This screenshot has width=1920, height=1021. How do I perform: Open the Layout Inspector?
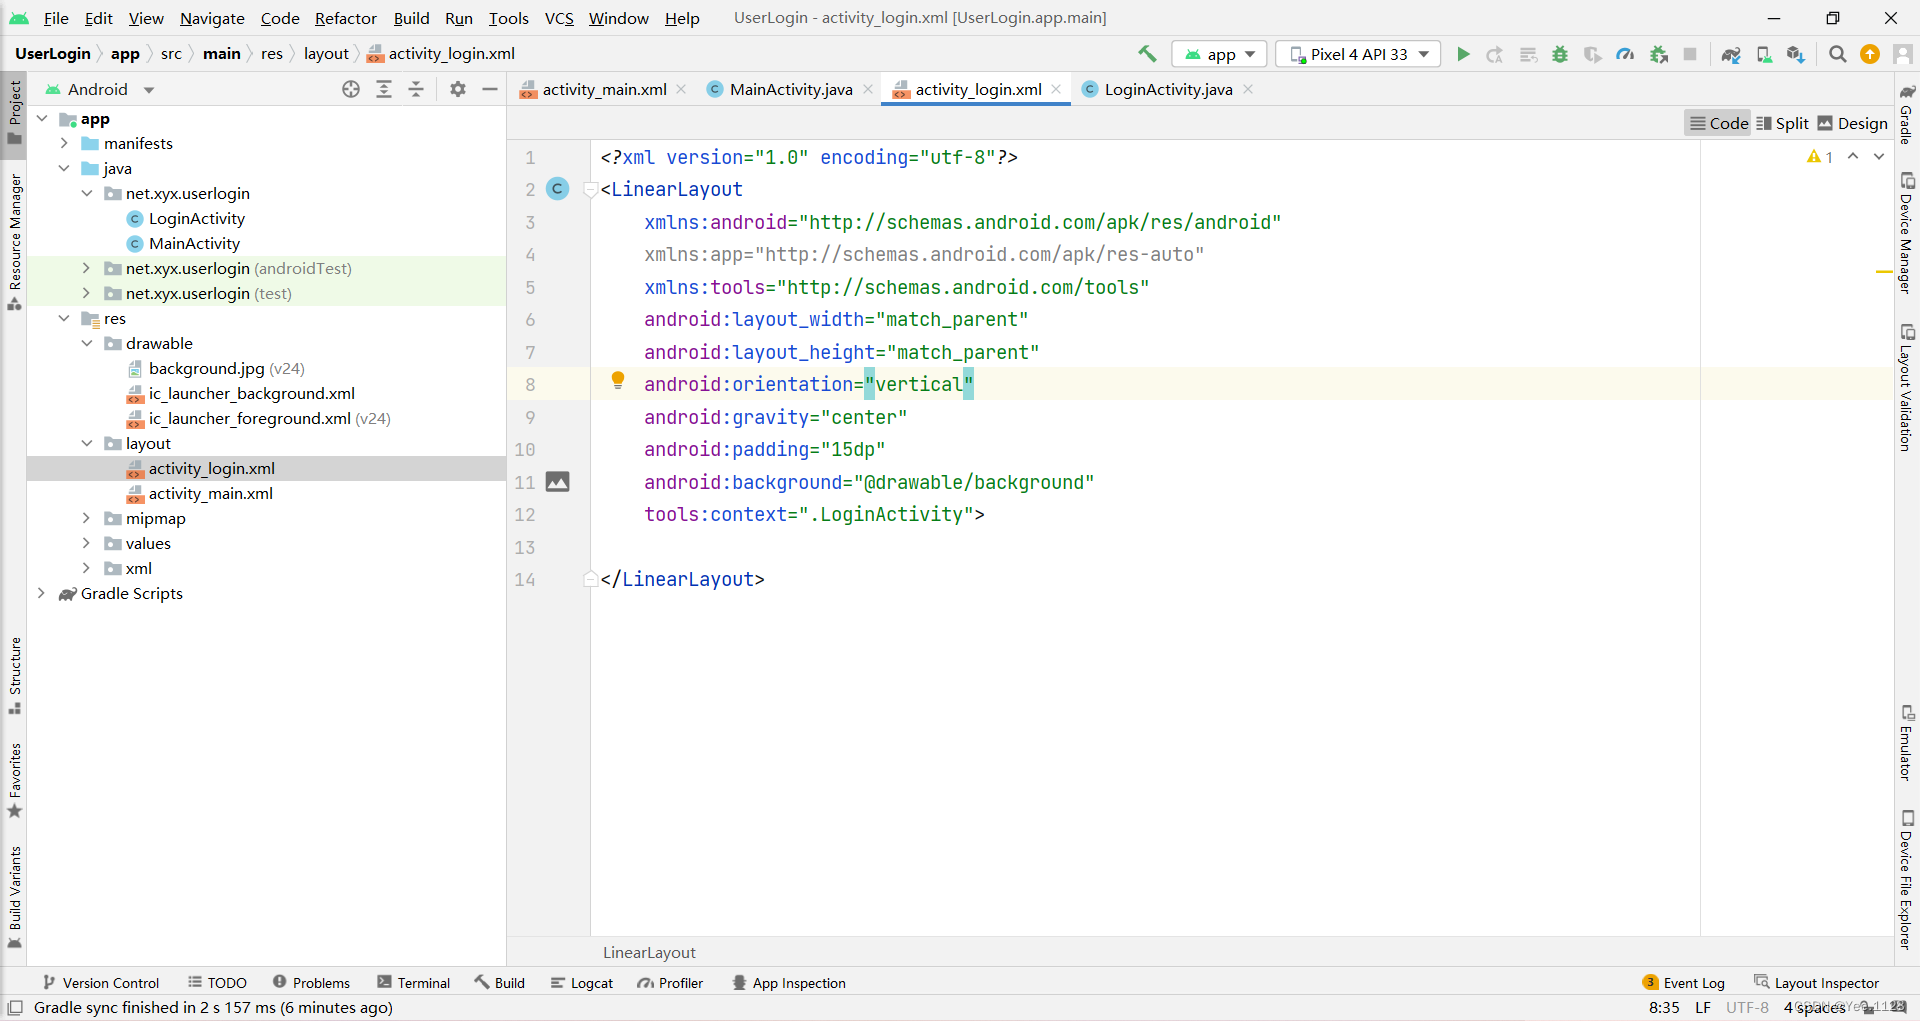click(x=1816, y=983)
